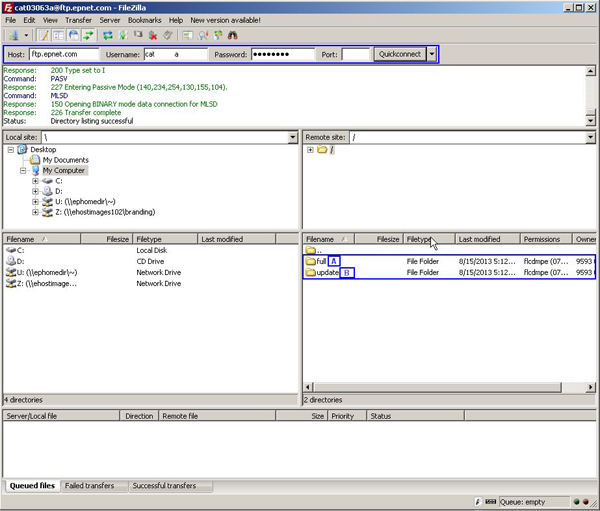The height and width of the screenshot is (511, 600).
Task: Select My Documents in local tree
Action: click(x=65, y=160)
